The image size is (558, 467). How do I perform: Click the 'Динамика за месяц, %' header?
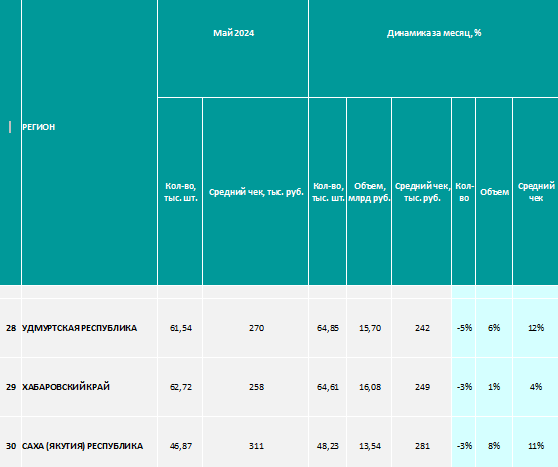[x=433, y=48]
